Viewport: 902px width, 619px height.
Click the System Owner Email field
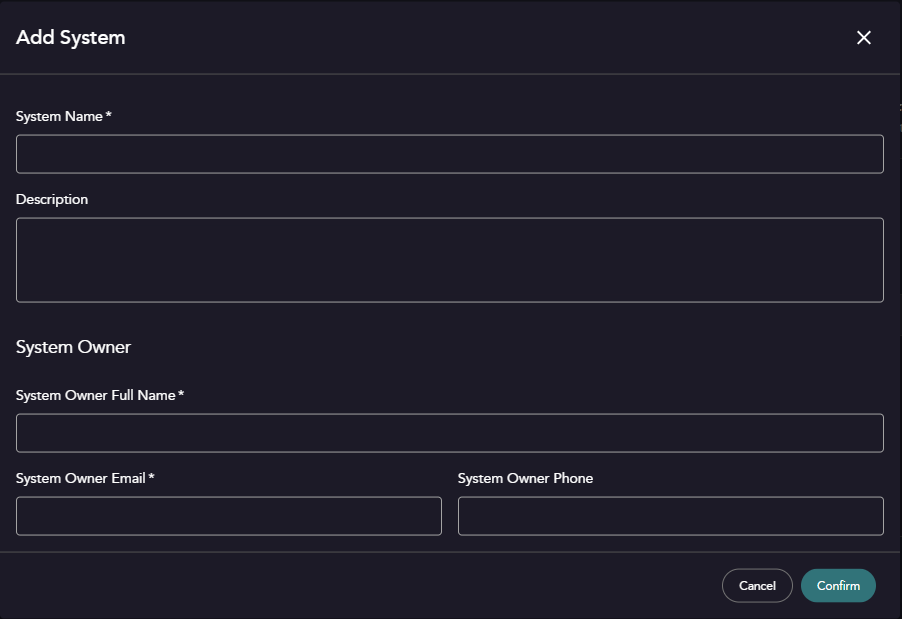pos(228,516)
